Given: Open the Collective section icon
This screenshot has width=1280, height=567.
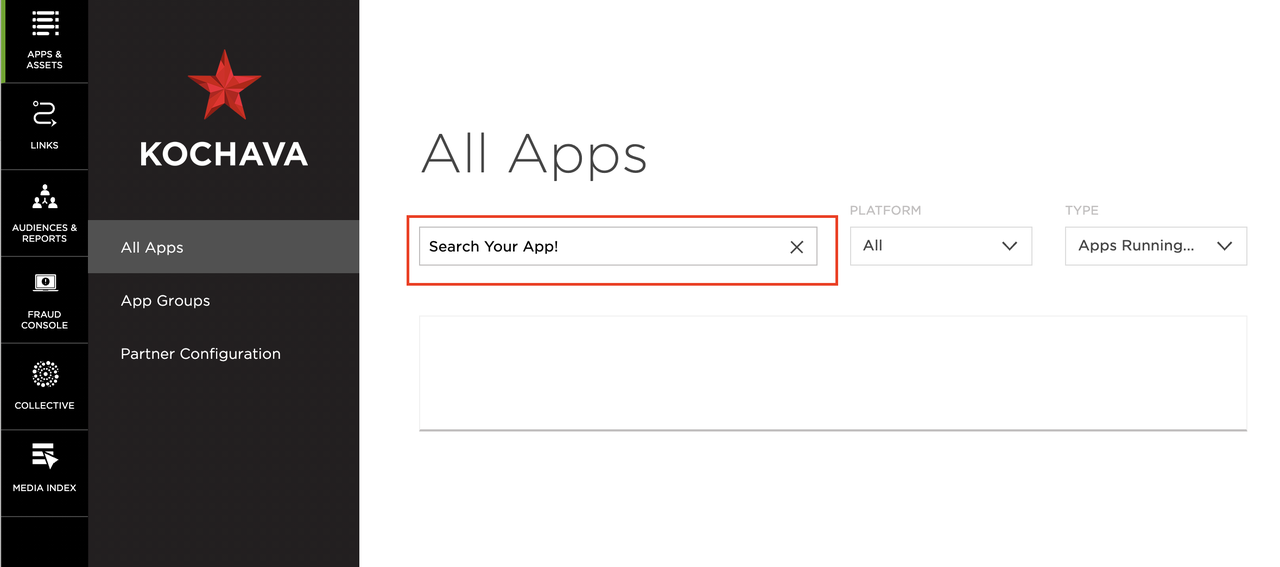Looking at the screenshot, I should [44, 374].
